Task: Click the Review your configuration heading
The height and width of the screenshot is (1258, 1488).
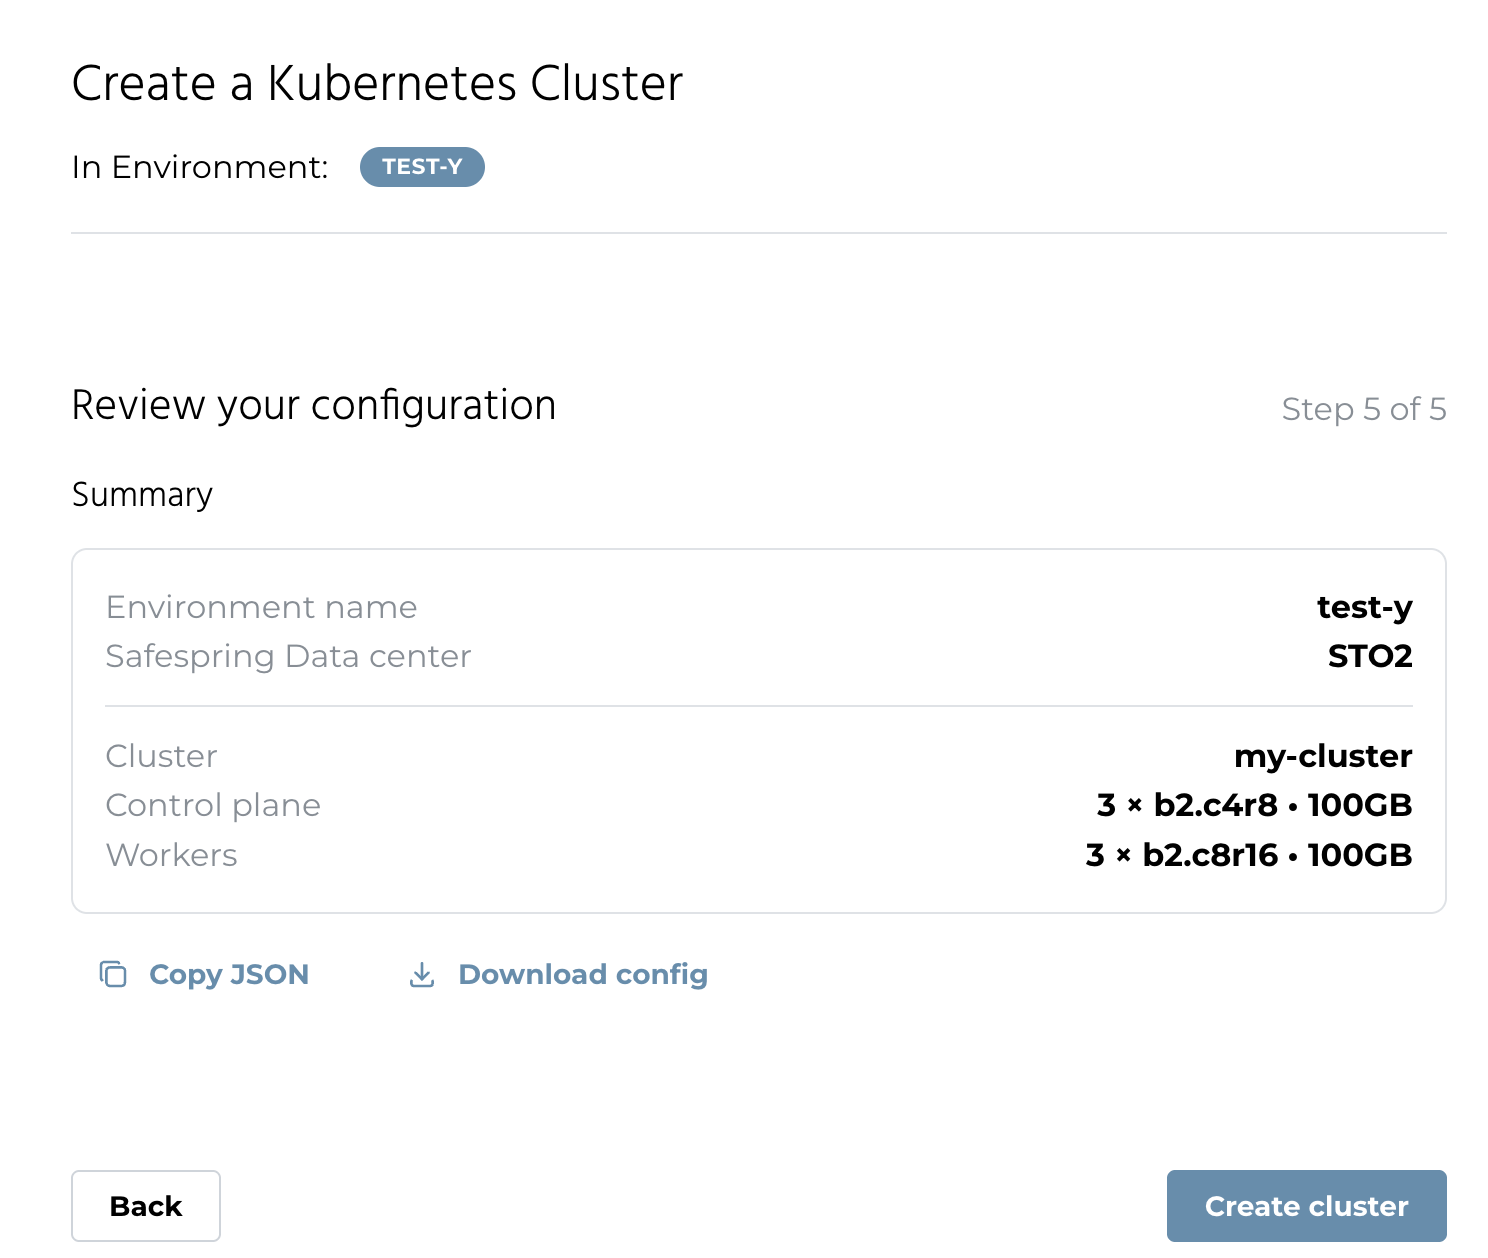Action: (314, 405)
